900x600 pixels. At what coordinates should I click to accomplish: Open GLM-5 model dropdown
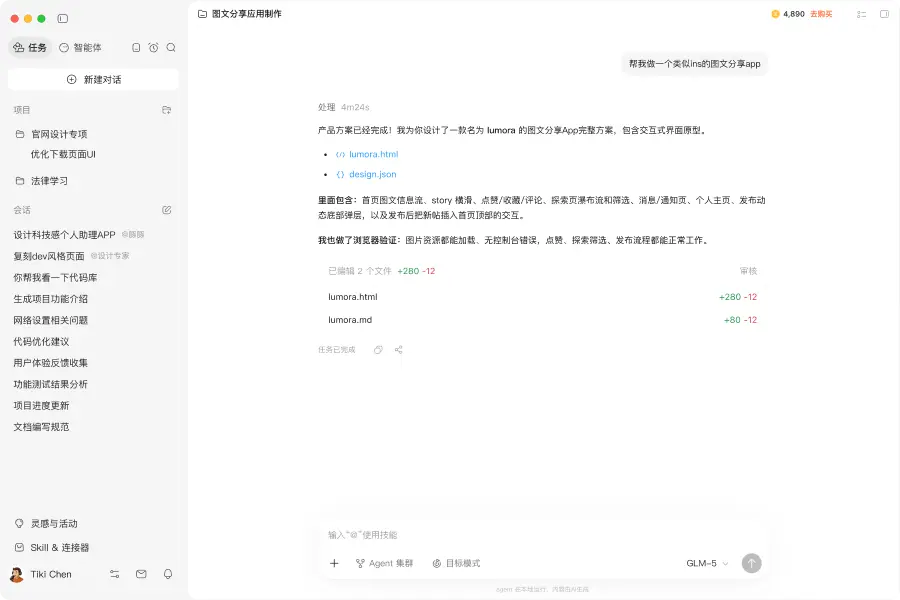(x=707, y=563)
